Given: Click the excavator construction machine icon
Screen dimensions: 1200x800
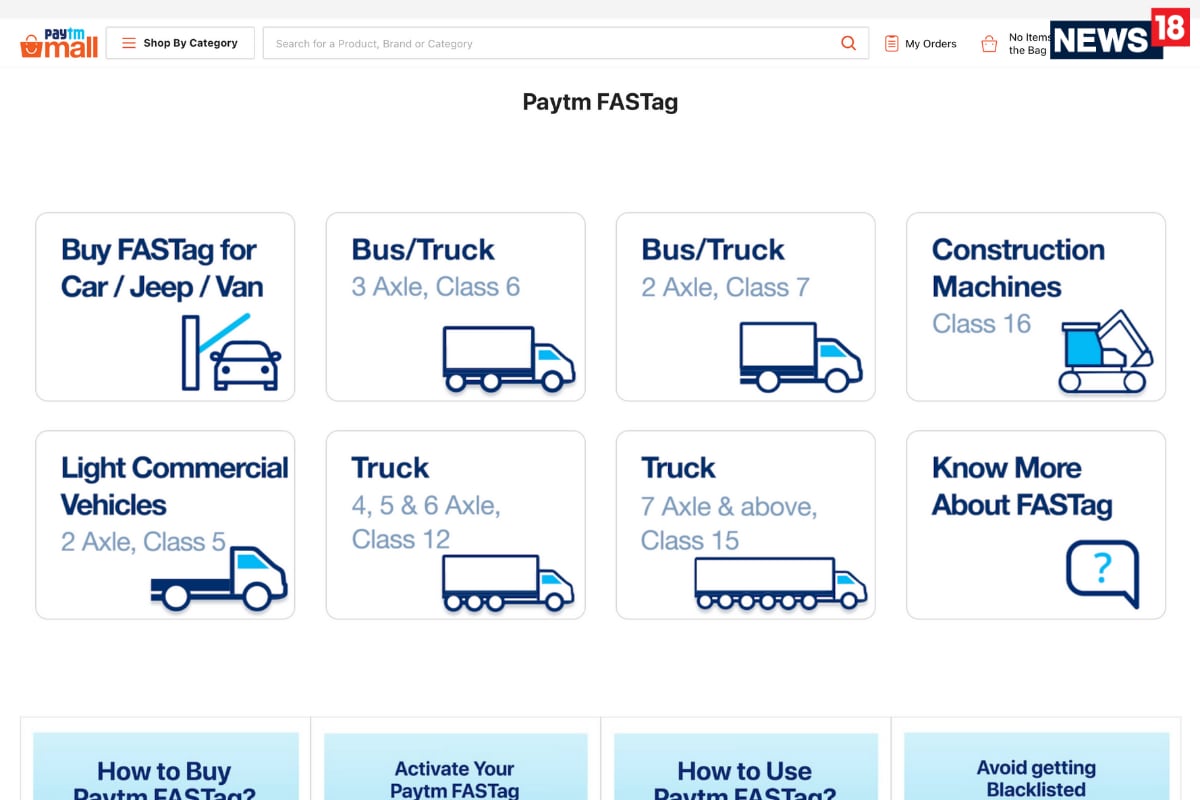Looking at the screenshot, I should coord(1105,352).
